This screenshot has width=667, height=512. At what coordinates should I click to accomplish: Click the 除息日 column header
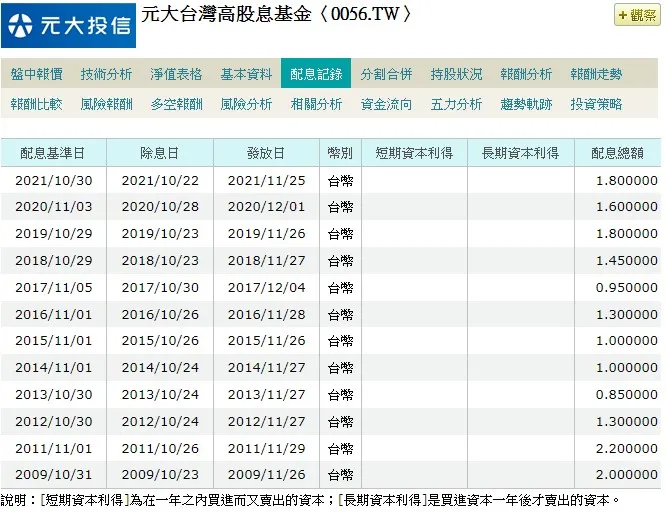point(160,153)
